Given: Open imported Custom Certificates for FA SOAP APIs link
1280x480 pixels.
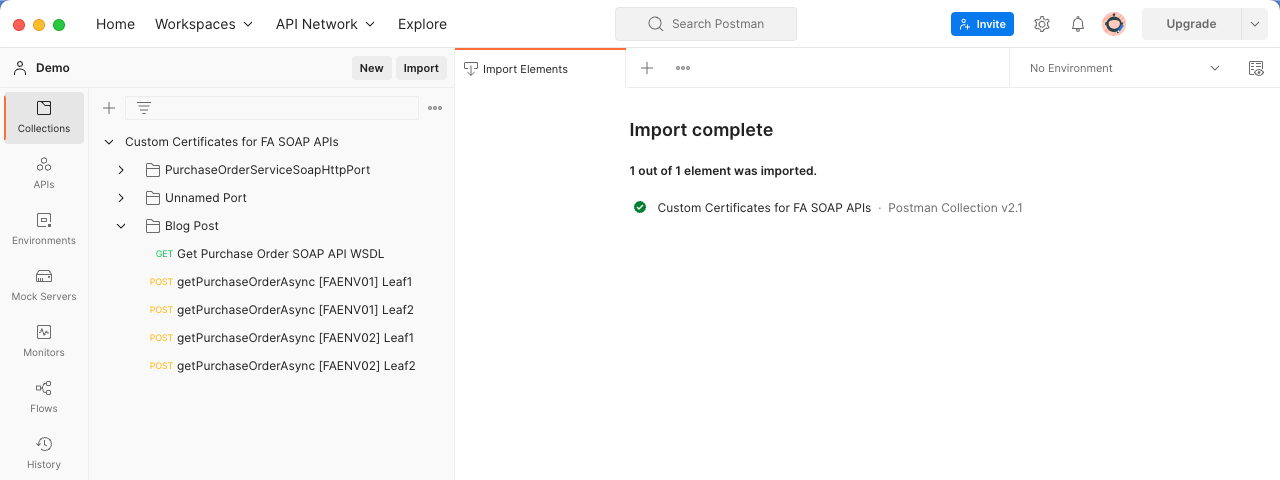Looking at the screenshot, I should point(764,208).
